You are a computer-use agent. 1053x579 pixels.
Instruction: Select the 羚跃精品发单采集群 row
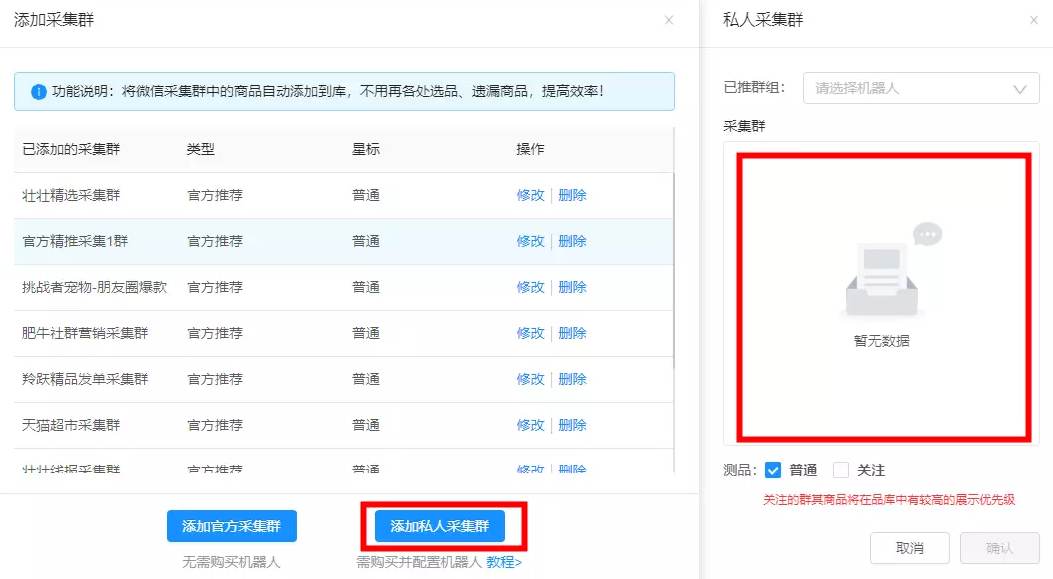click(x=85, y=379)
